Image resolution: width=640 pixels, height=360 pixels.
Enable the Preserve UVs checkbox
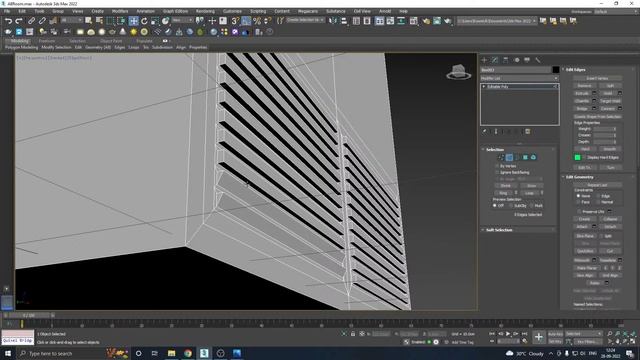coord(579,211)
